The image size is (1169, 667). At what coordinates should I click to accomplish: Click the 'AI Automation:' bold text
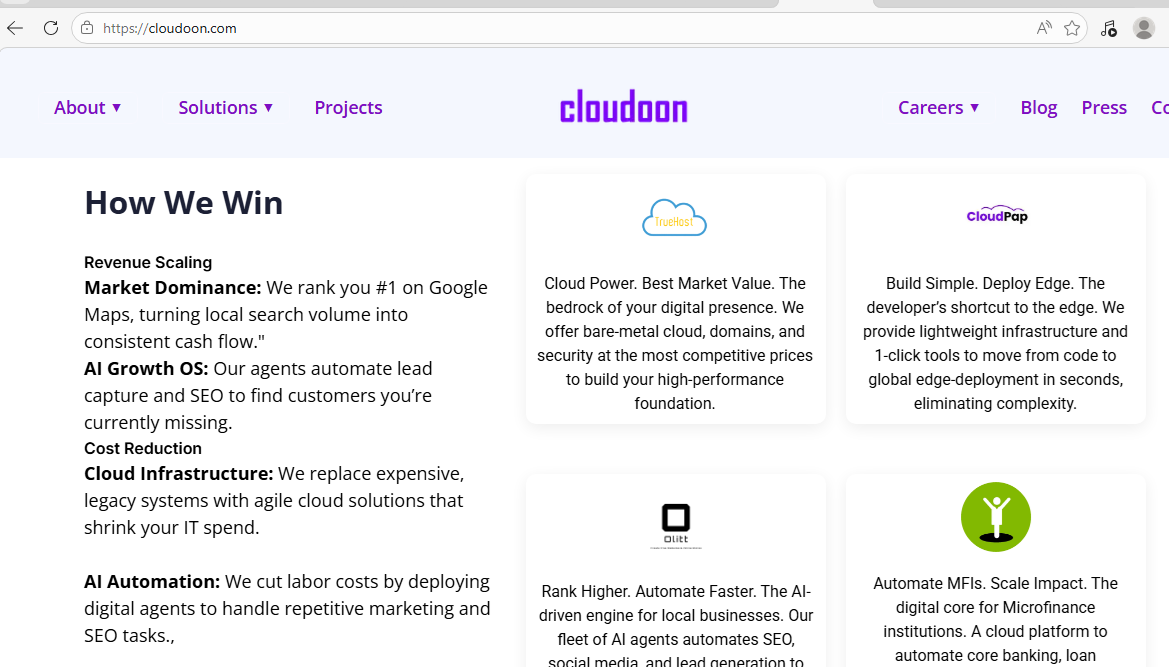pos(152,582)
